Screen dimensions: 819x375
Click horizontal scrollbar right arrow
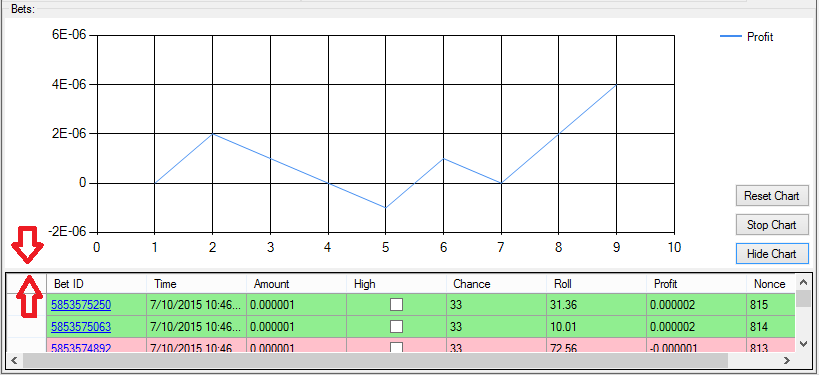(787, 360)
